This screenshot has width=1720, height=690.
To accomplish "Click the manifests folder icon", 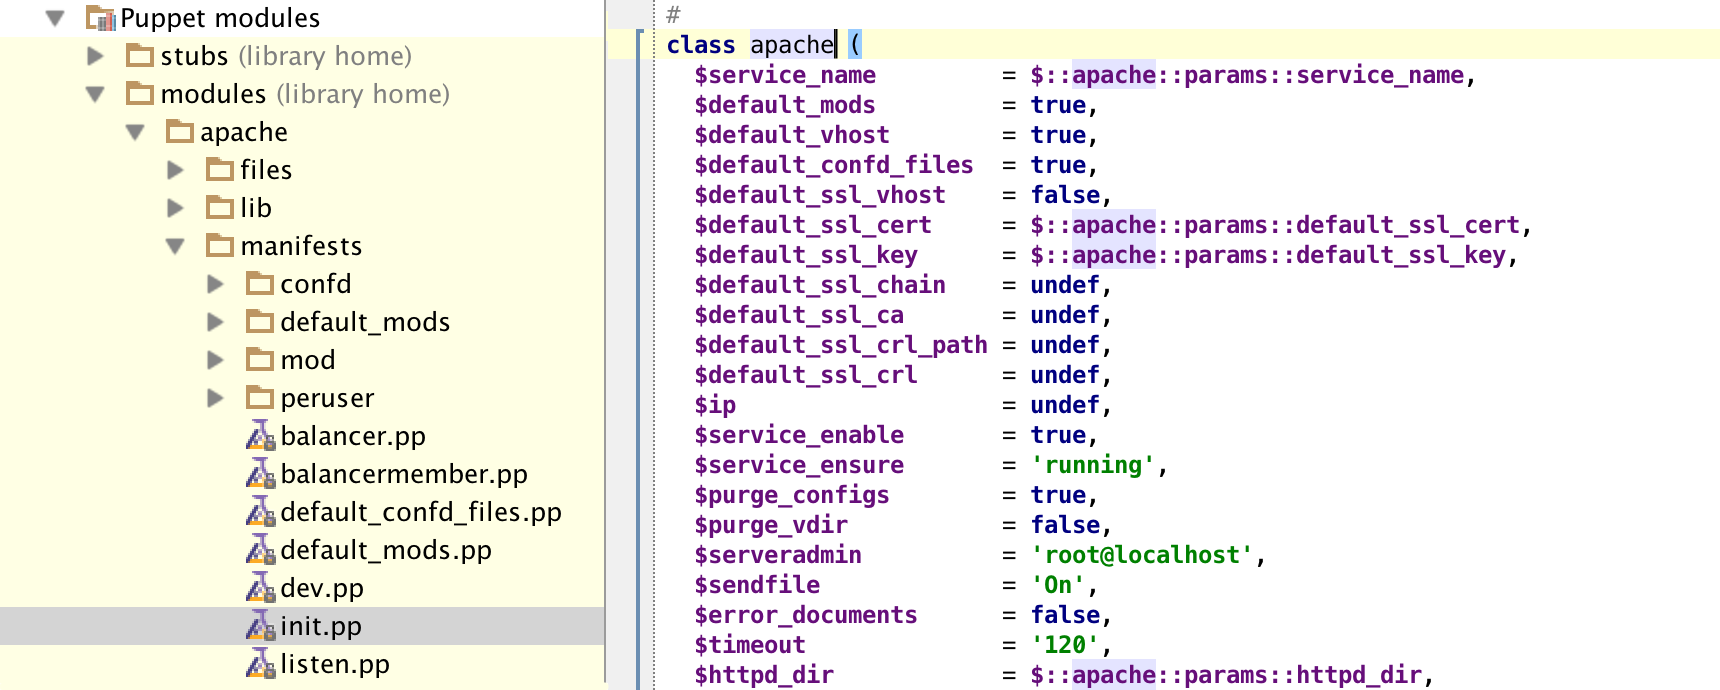I will click(x=220, y=245).
